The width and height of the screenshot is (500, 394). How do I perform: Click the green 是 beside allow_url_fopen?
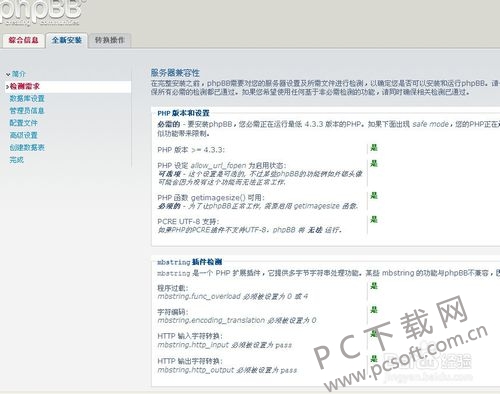click(x=374, y=163)
